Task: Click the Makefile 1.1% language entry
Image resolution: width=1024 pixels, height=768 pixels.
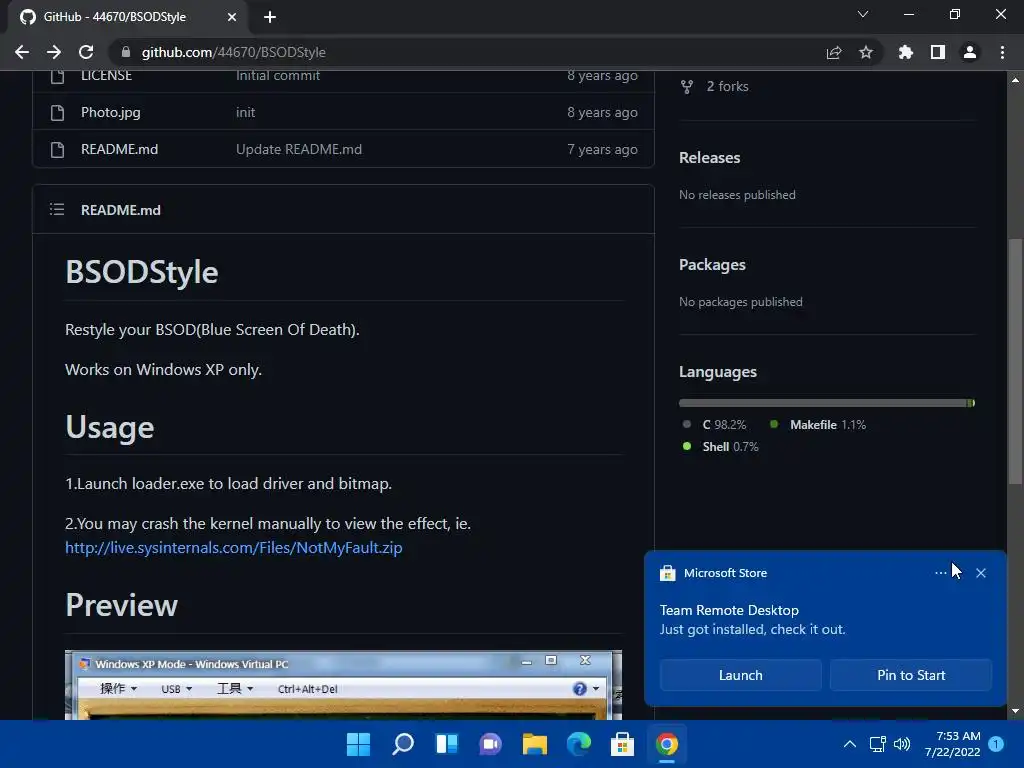Action: (818, 424)
